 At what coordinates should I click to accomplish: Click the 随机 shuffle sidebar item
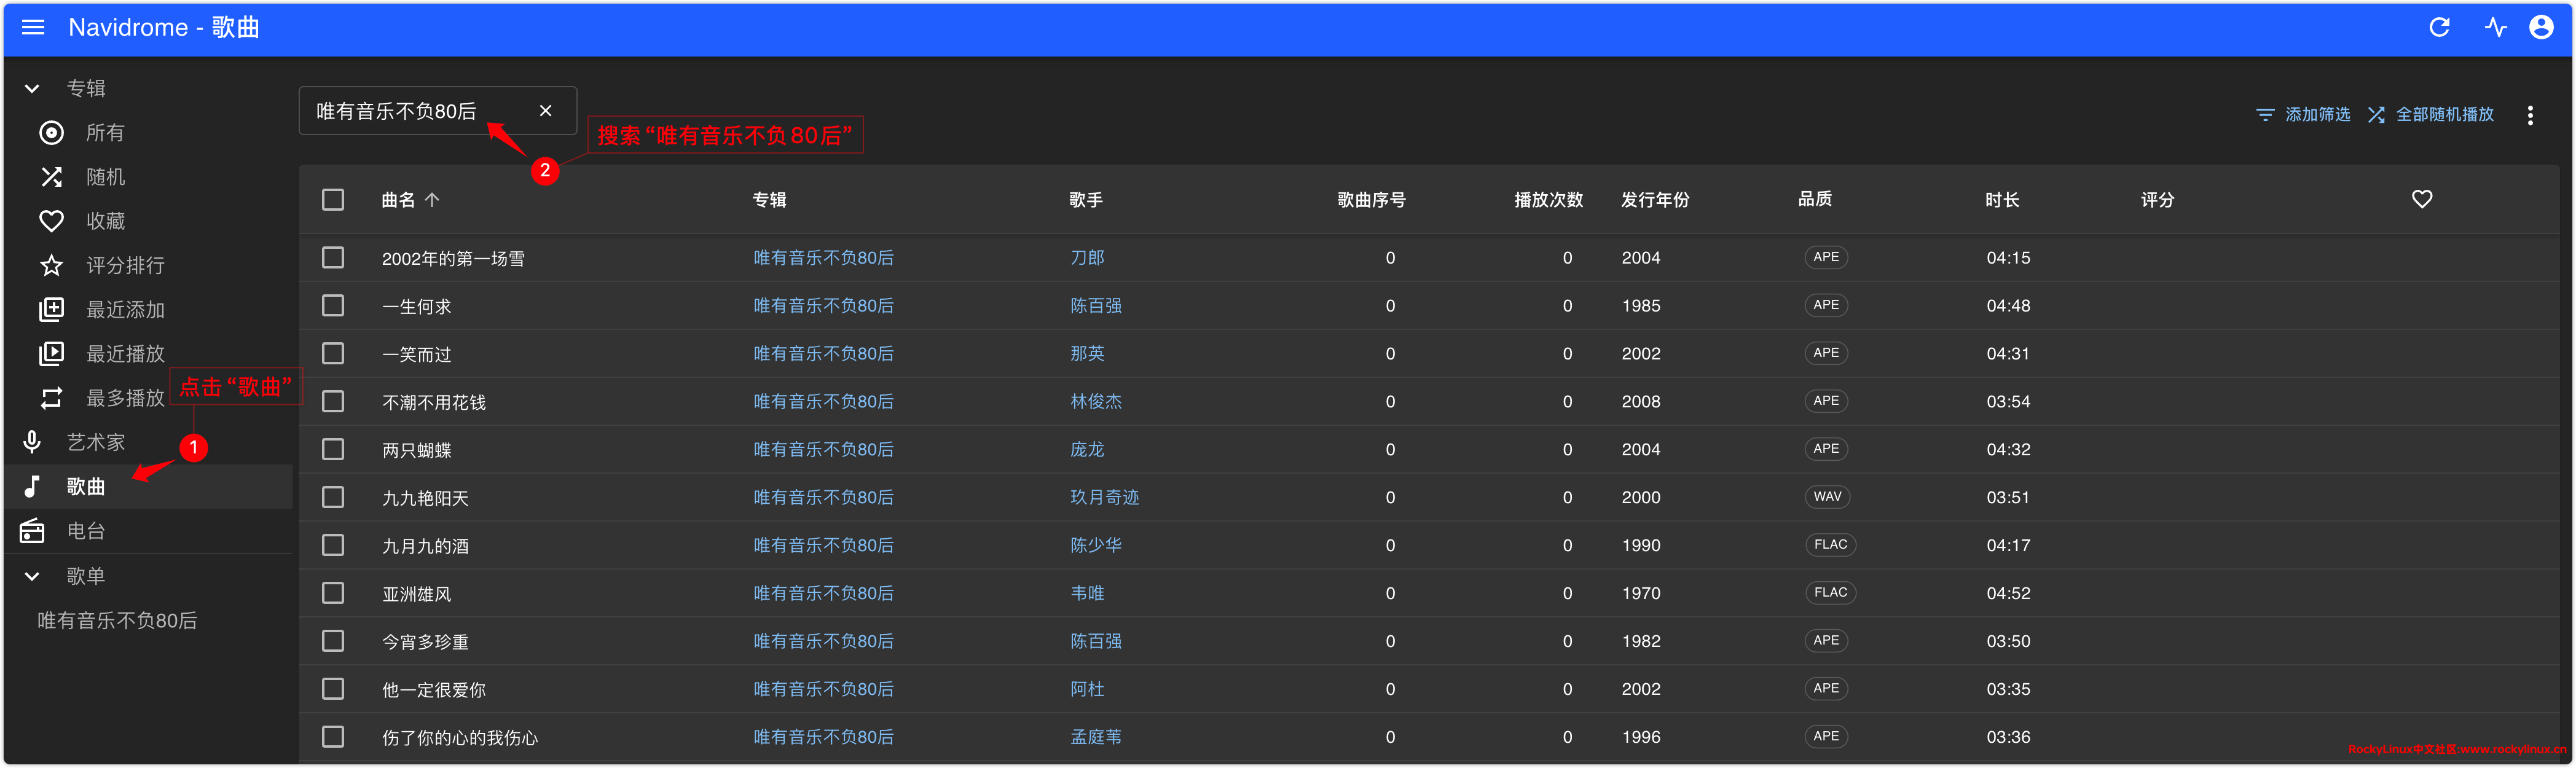click(x=104, y=177)
